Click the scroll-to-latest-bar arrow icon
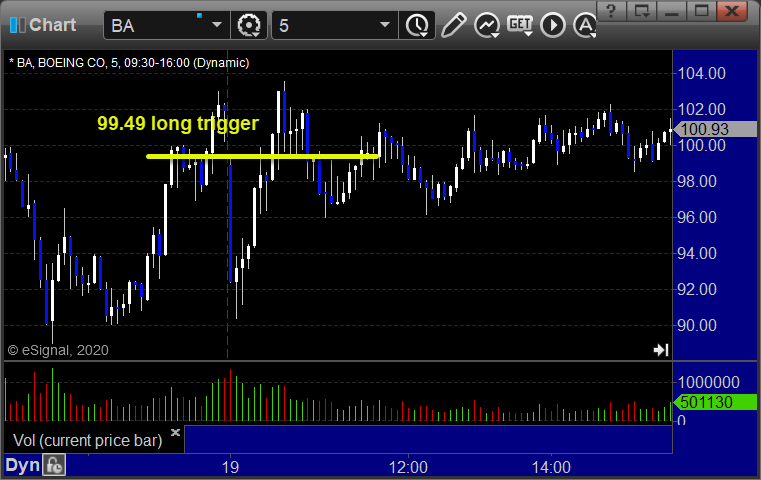Image resolution: width=761 pixels, height=480 pixels. tap(661, 350)
